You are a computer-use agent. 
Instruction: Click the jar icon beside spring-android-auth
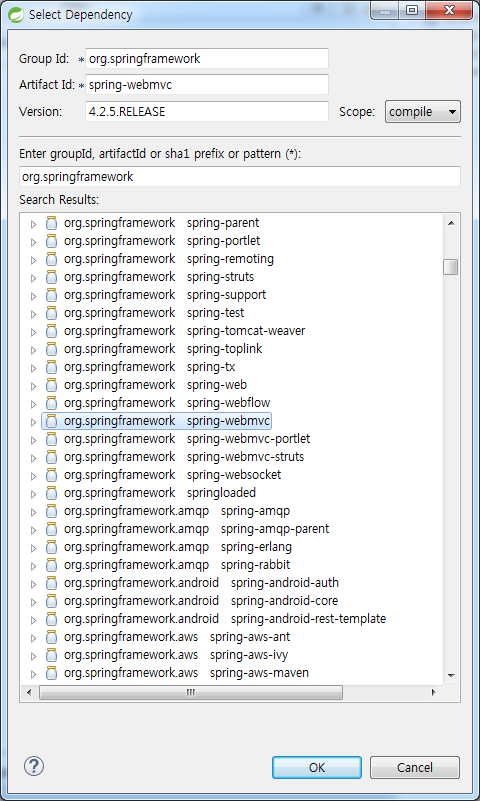pos(51,583)
